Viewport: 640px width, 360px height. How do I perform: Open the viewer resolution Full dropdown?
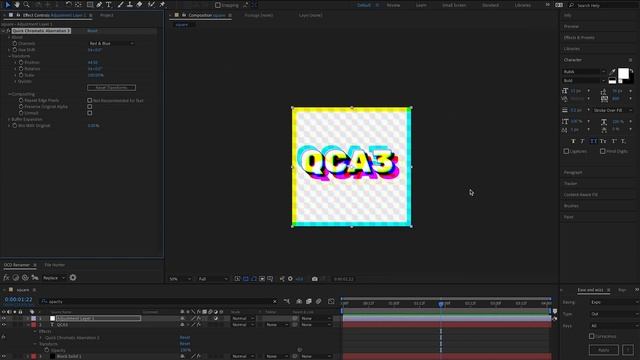(213, 279)
